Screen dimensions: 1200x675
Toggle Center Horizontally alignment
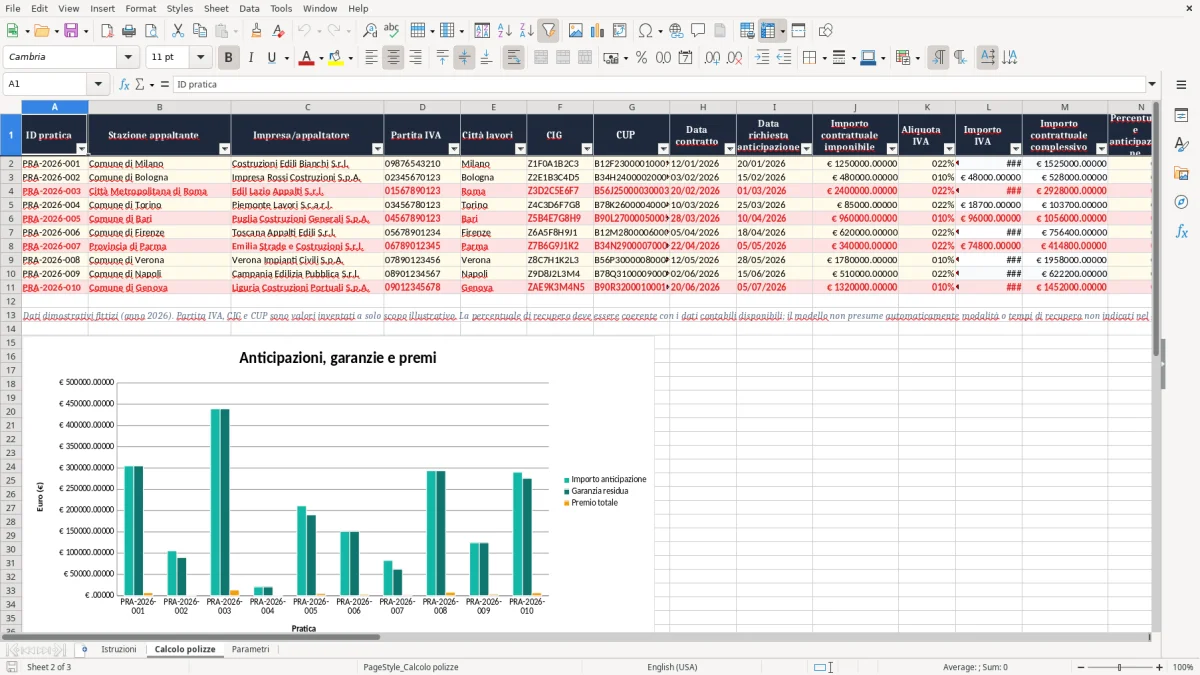click(393, 58)
